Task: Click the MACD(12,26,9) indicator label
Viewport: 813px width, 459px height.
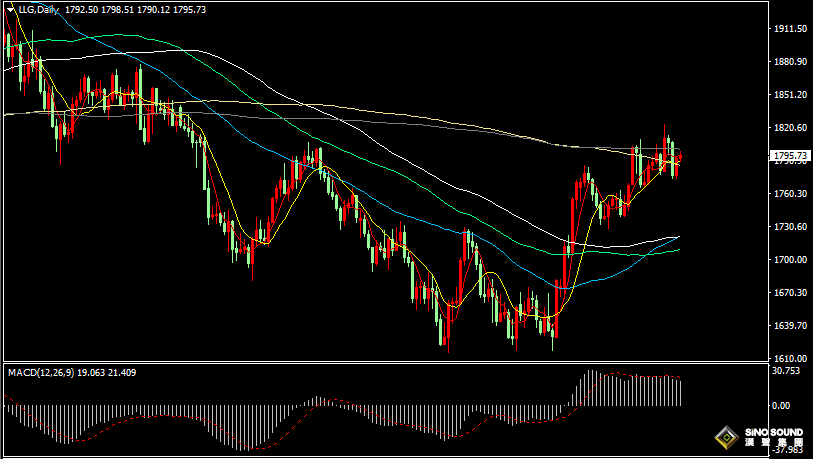Action: pos(41,372)
